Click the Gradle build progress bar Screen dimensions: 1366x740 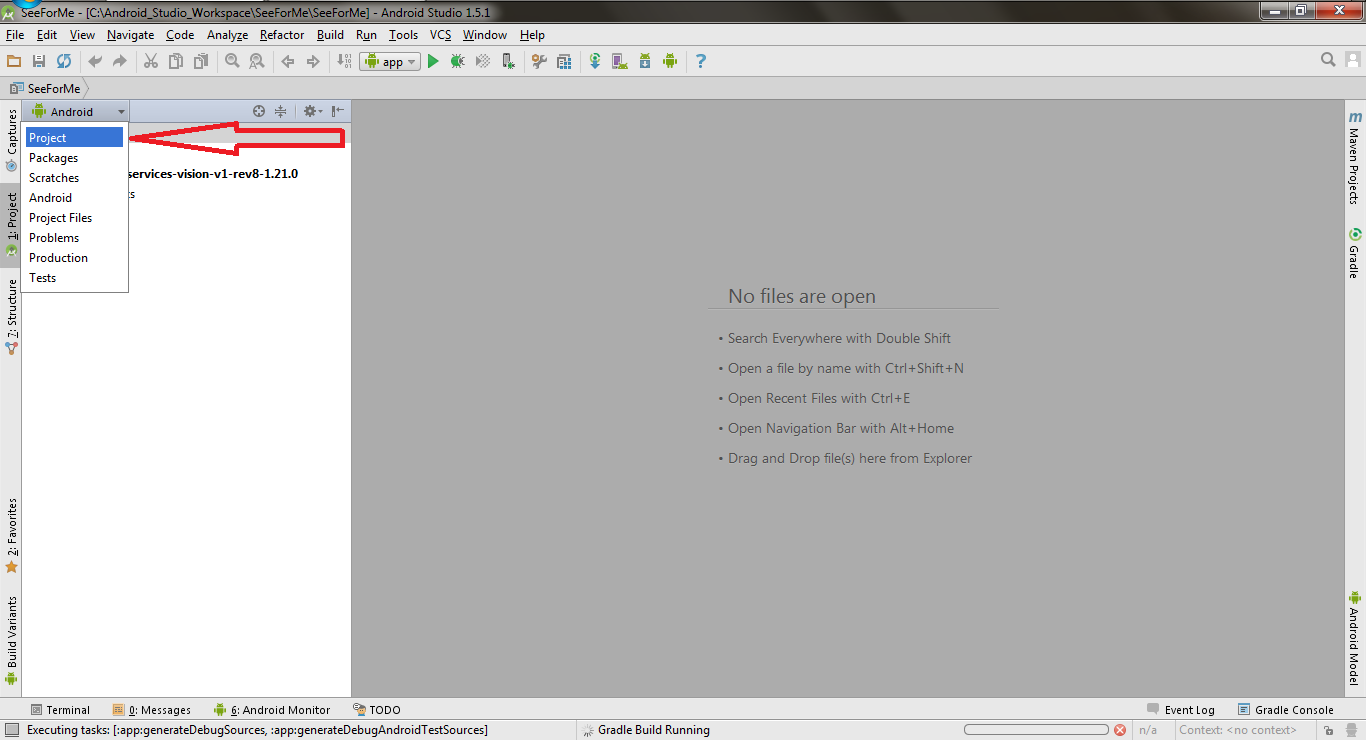pos(1036,730)
